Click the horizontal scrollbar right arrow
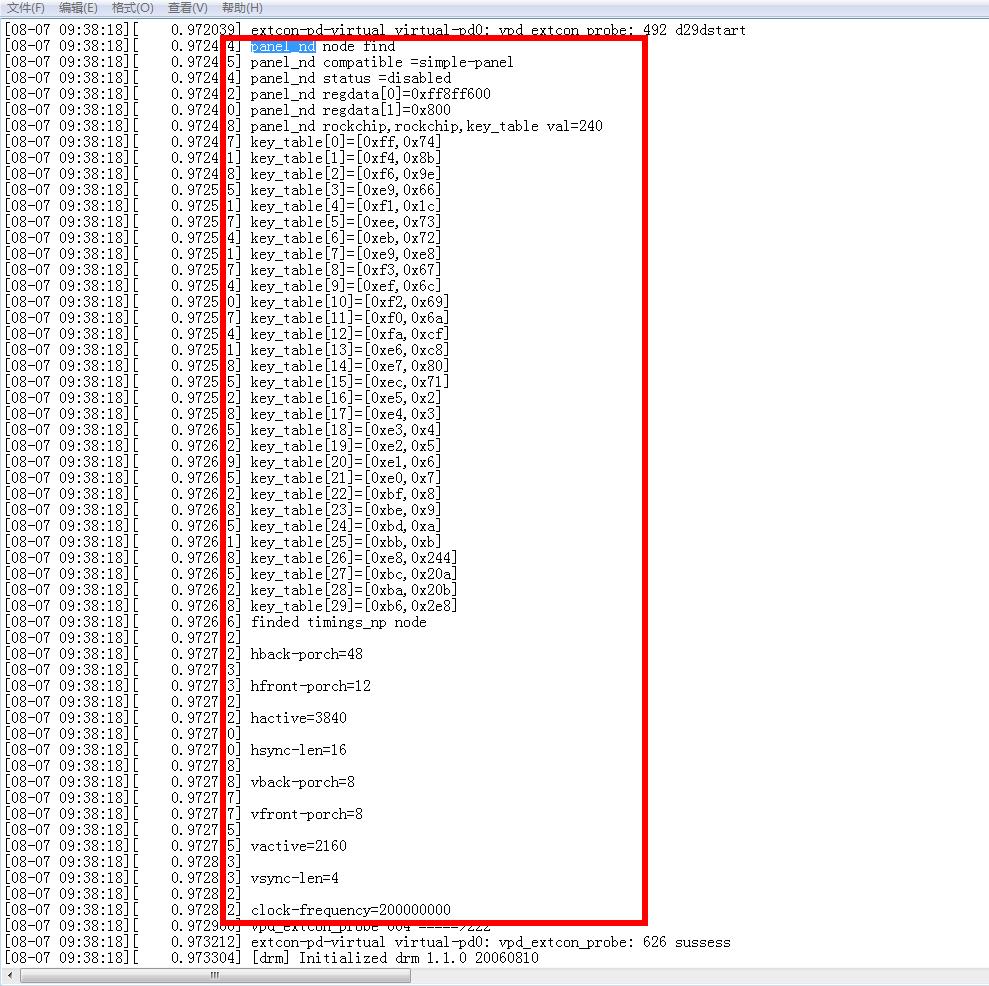This screenshot has width=989, height=986. point(982,975)
